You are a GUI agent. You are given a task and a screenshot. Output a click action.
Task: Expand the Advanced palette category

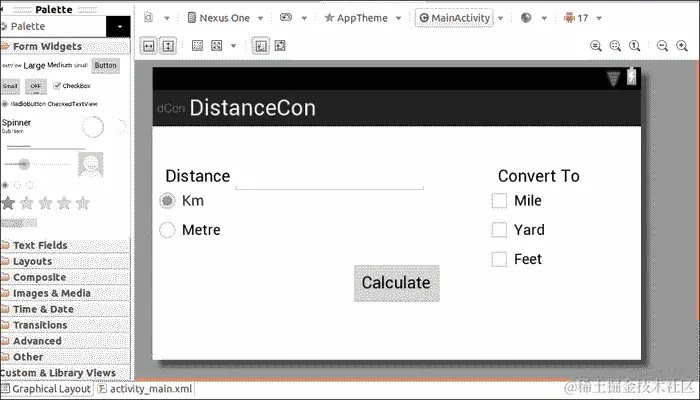tap(65, 341)
